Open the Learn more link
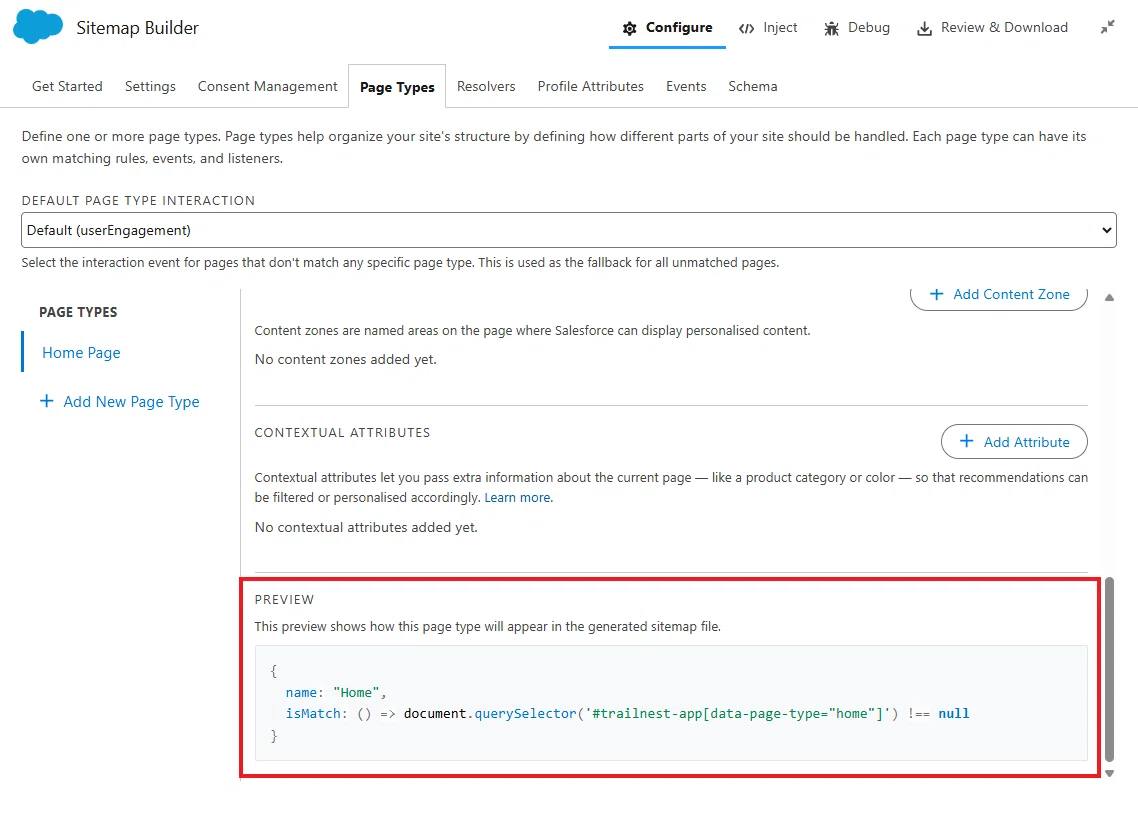 517,498
